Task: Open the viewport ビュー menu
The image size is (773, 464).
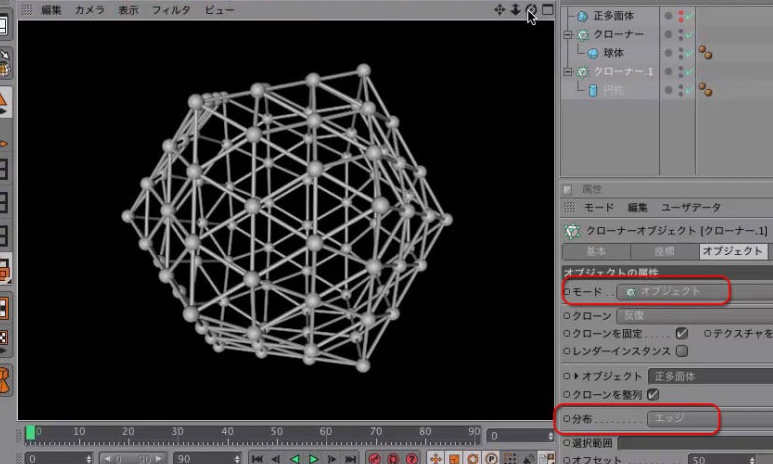Action: (x=219, y=10)
